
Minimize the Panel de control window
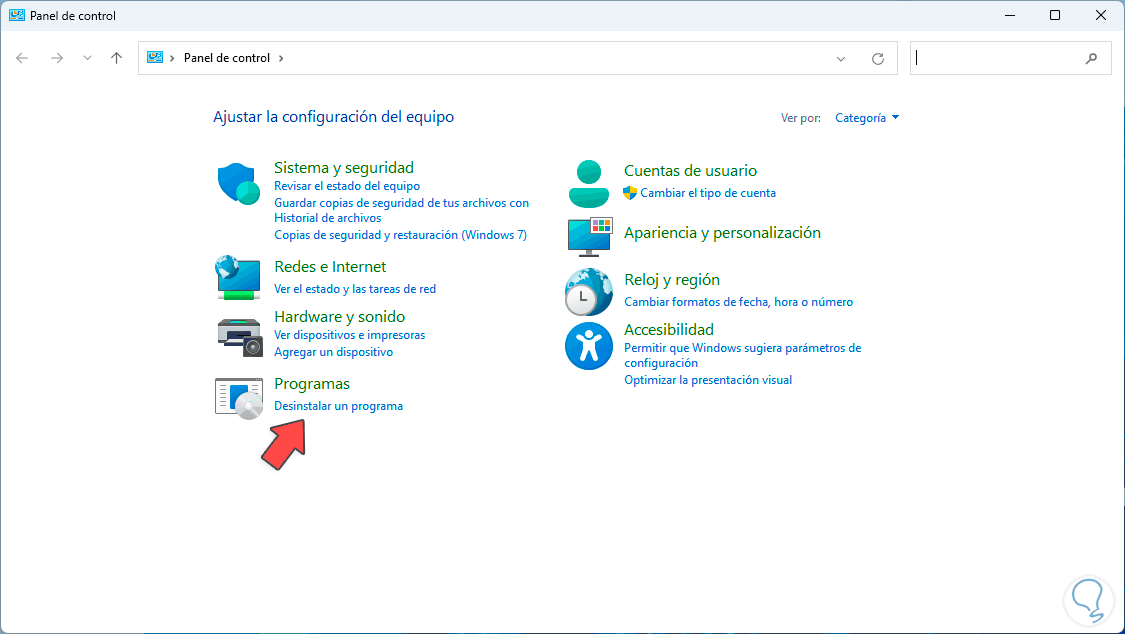[x=1009, y=15]
